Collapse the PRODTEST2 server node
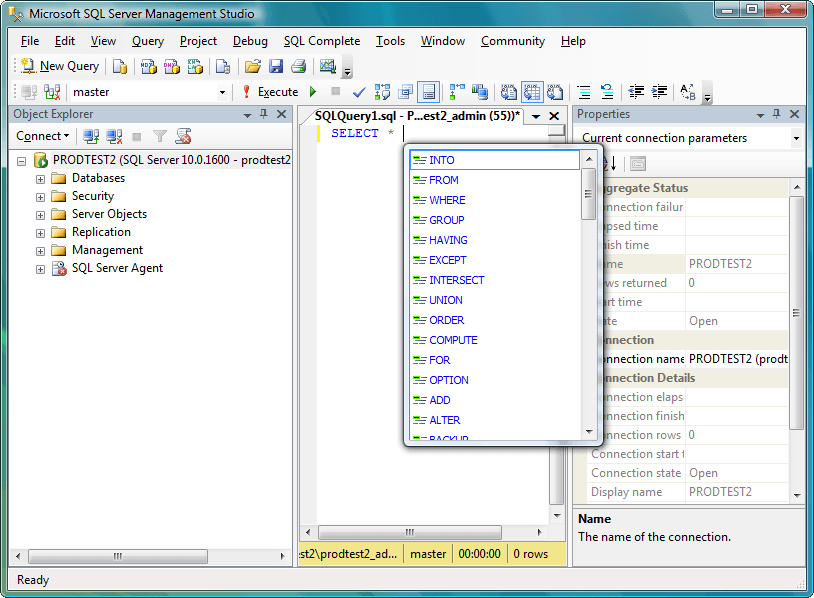Image resolution: width=814 pixels, height=598 pixels. click(22, 161)
